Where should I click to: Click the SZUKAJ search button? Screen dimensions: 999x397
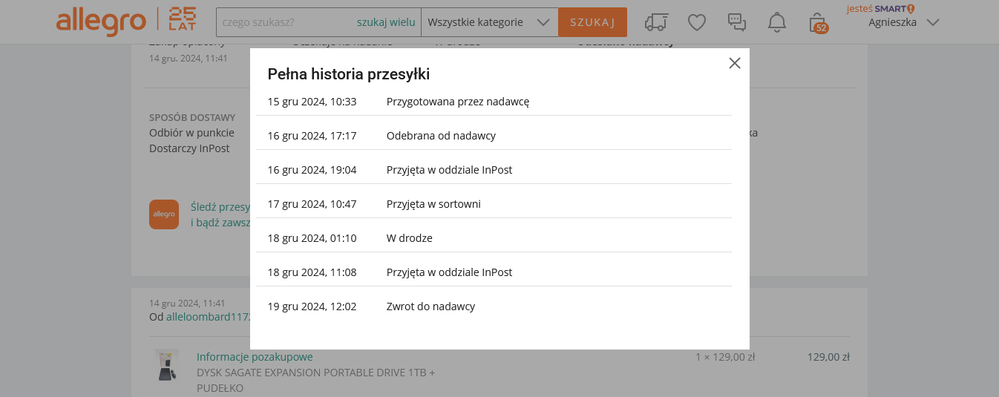[593, 22]
